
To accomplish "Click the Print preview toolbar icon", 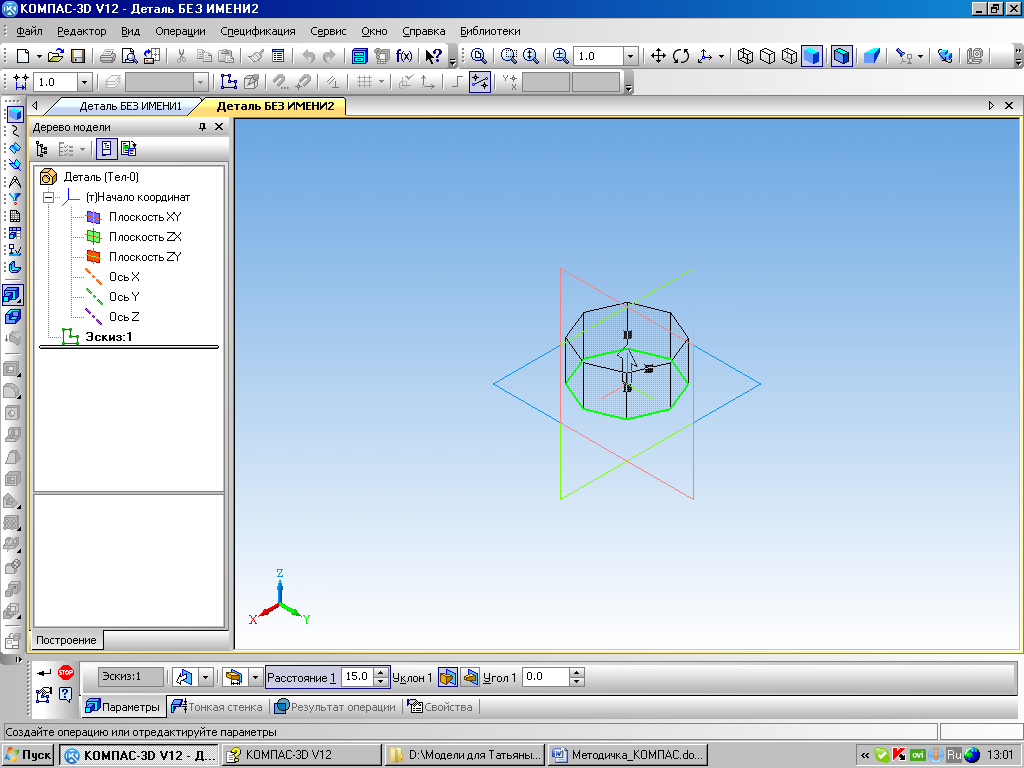I will pyautogui.click(x=129, y=56).
